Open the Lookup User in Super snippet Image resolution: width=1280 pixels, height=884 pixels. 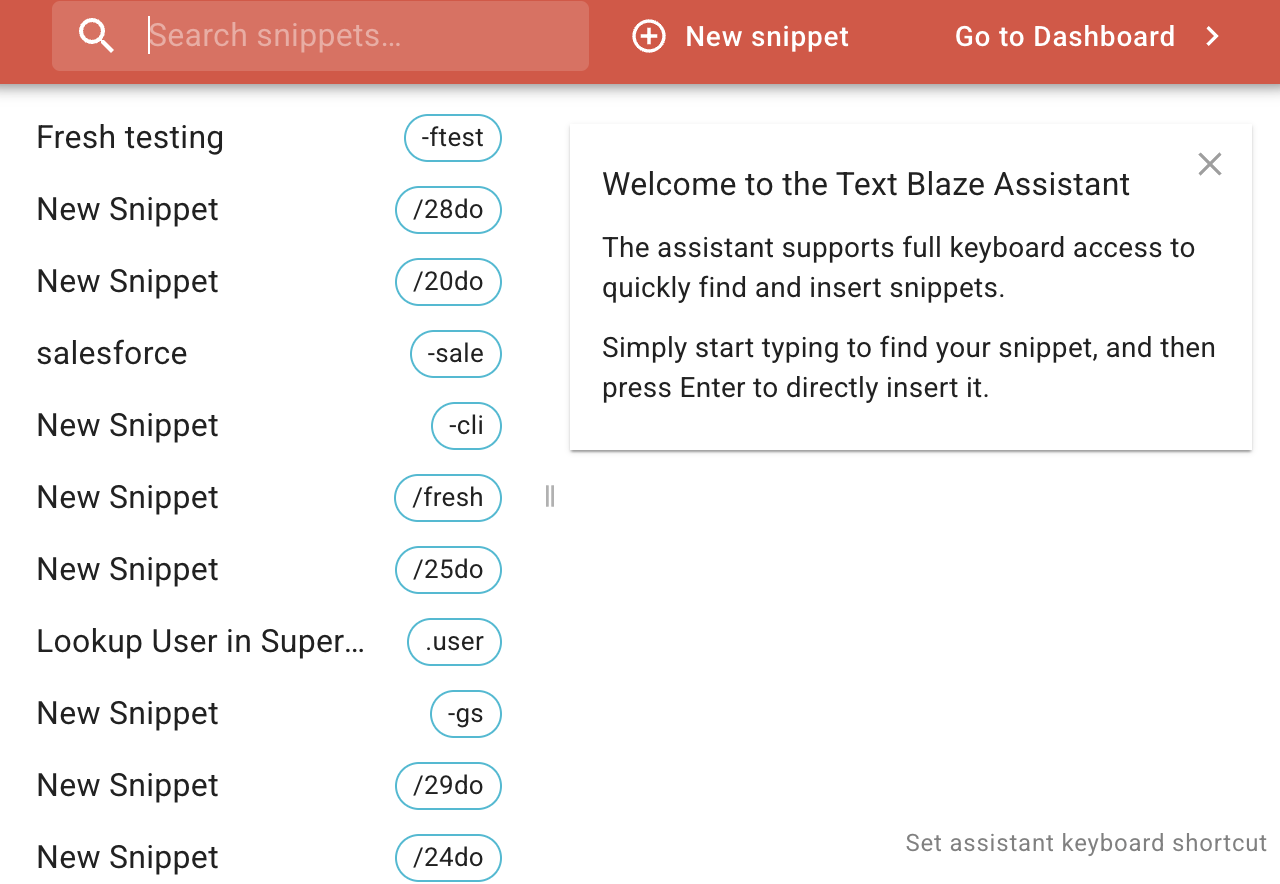[x=200, y=642]
